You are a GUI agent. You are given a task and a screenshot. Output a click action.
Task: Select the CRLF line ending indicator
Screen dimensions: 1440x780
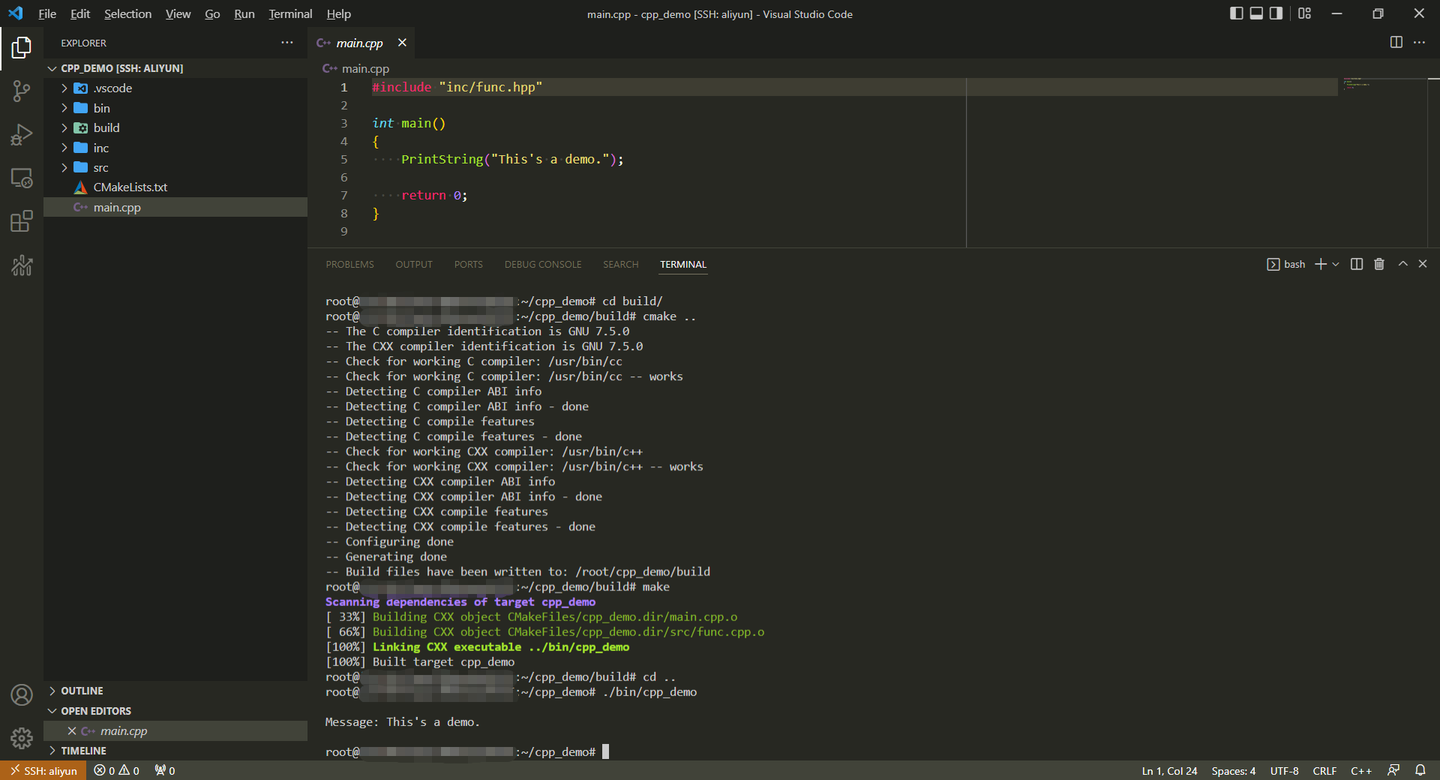1324,770
